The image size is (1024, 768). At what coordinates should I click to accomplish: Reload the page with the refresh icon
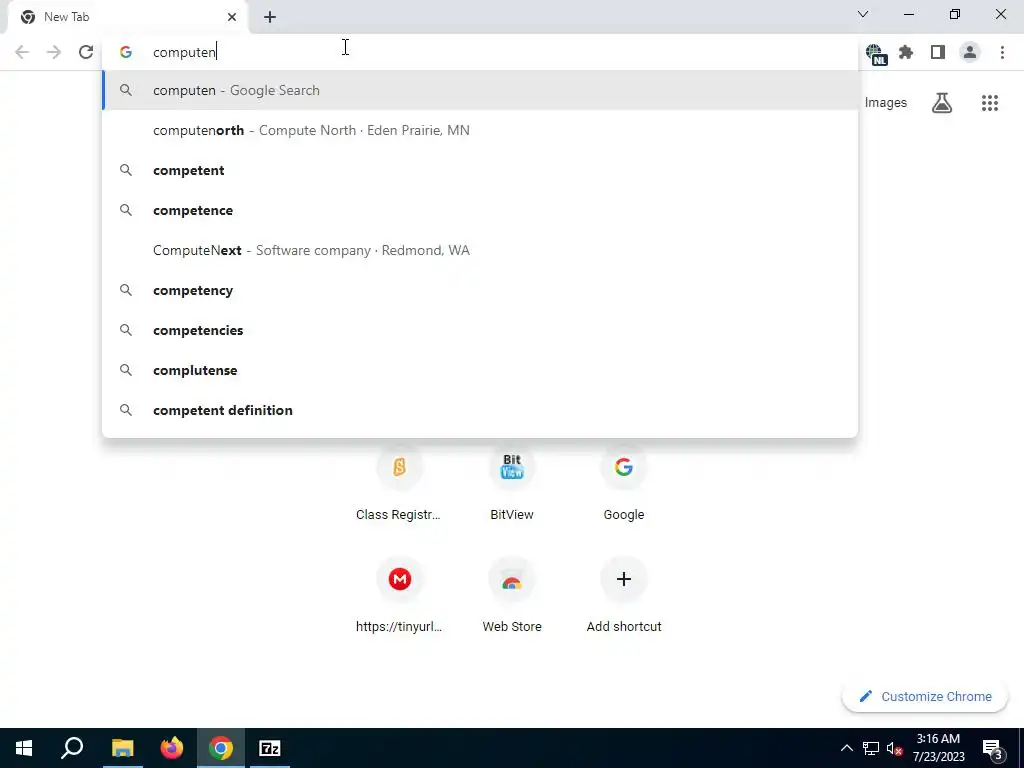(x=86, y=52)
